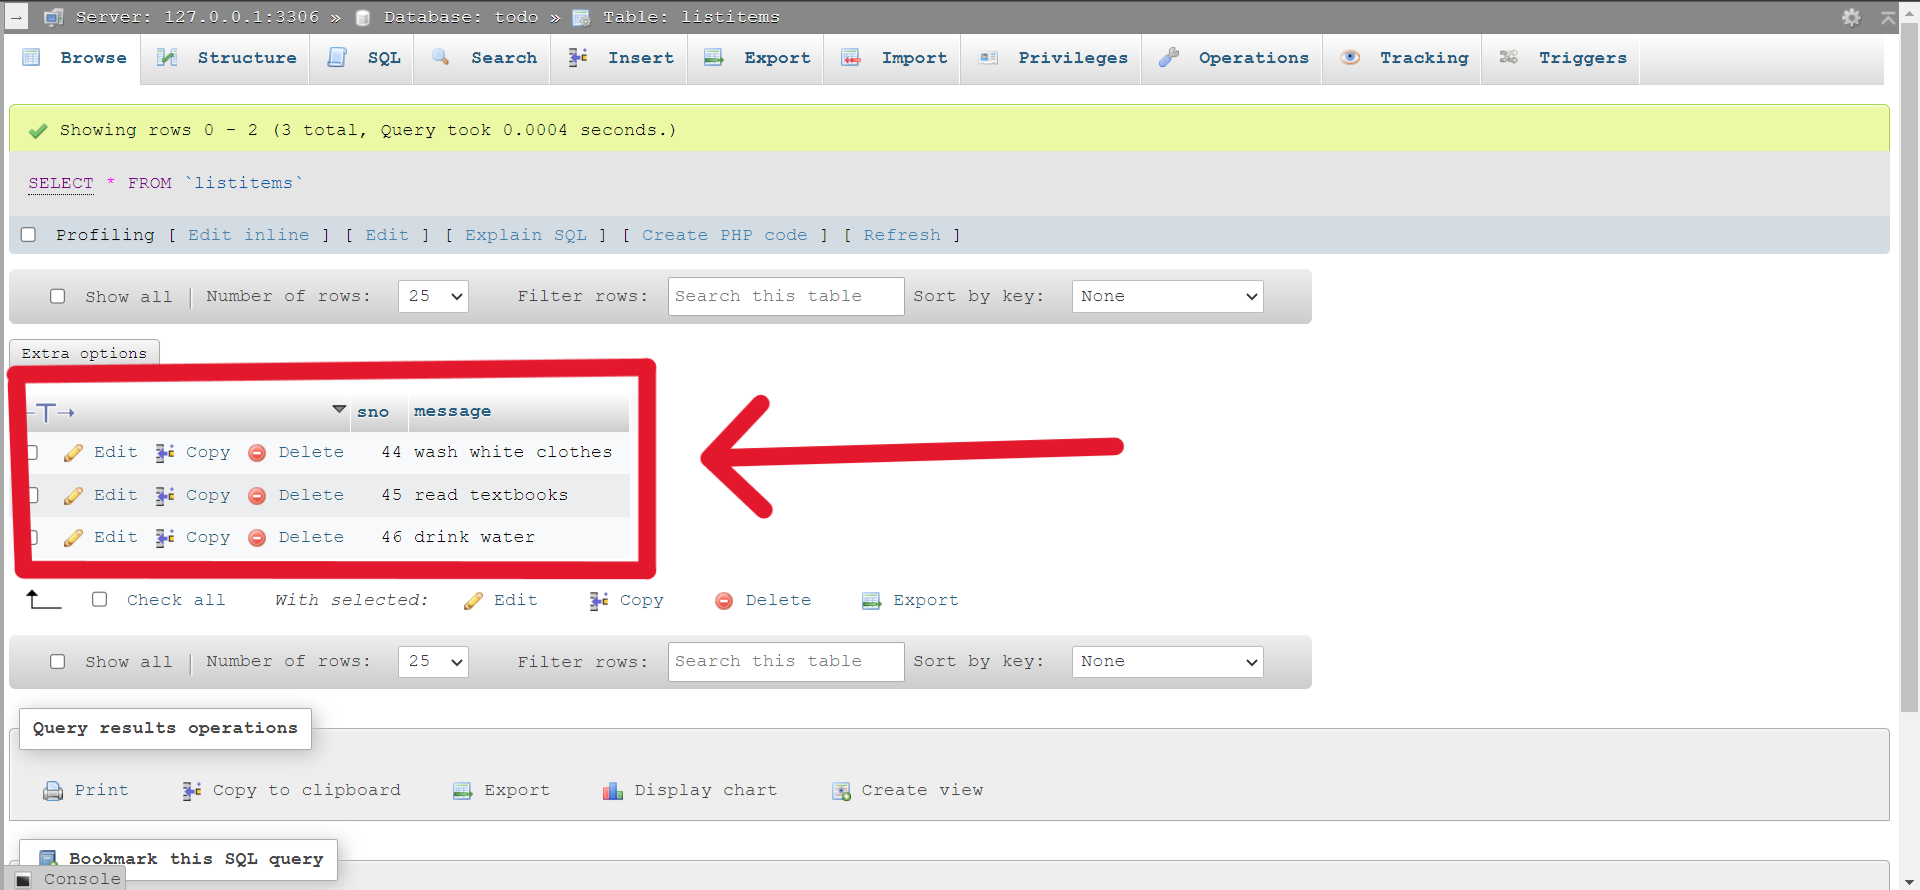Open the Privileges tab
Viewport: 1920px width, 890px height.
click(x=1052, y=58)
